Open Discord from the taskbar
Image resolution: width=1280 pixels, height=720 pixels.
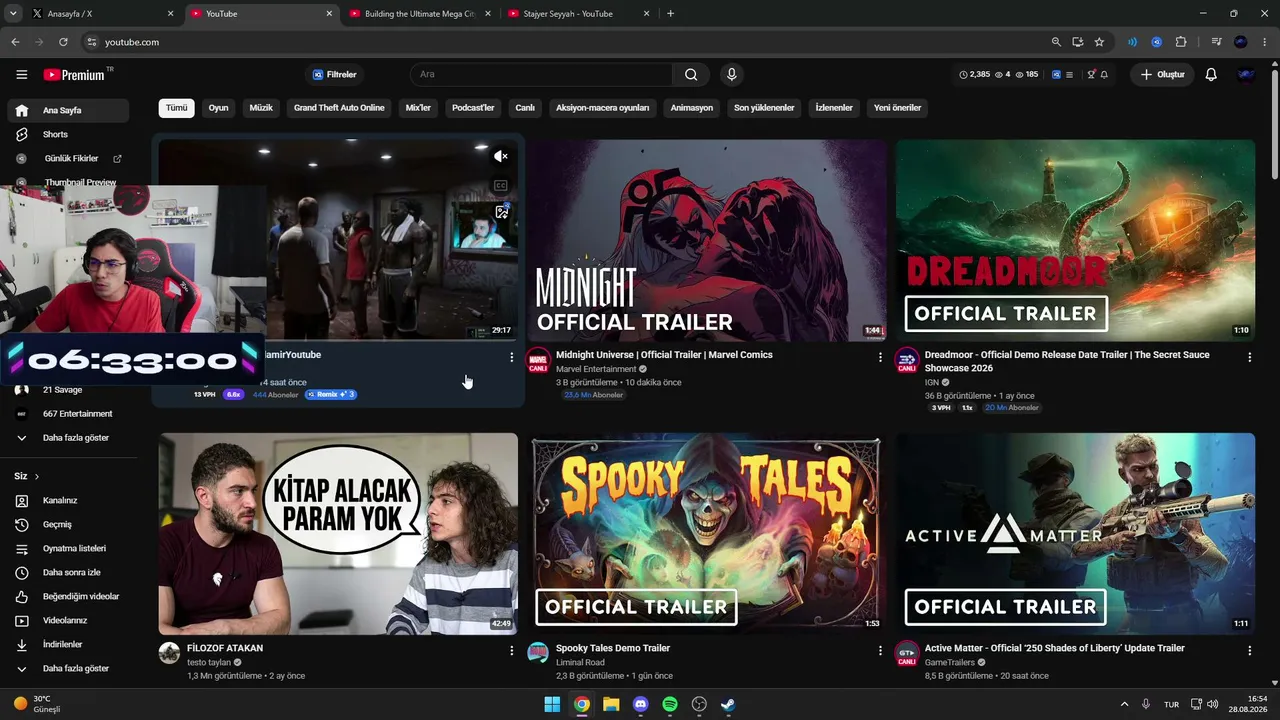(640, 704)
